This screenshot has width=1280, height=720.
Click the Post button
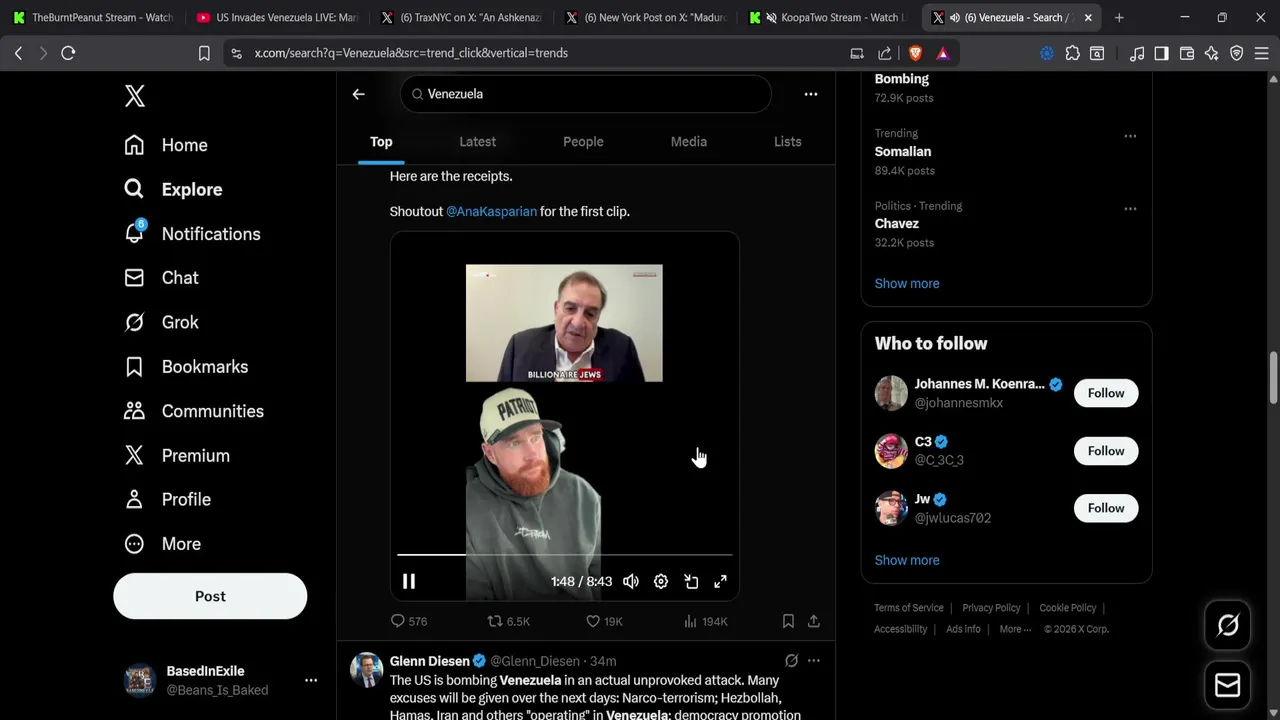point(210,596)
